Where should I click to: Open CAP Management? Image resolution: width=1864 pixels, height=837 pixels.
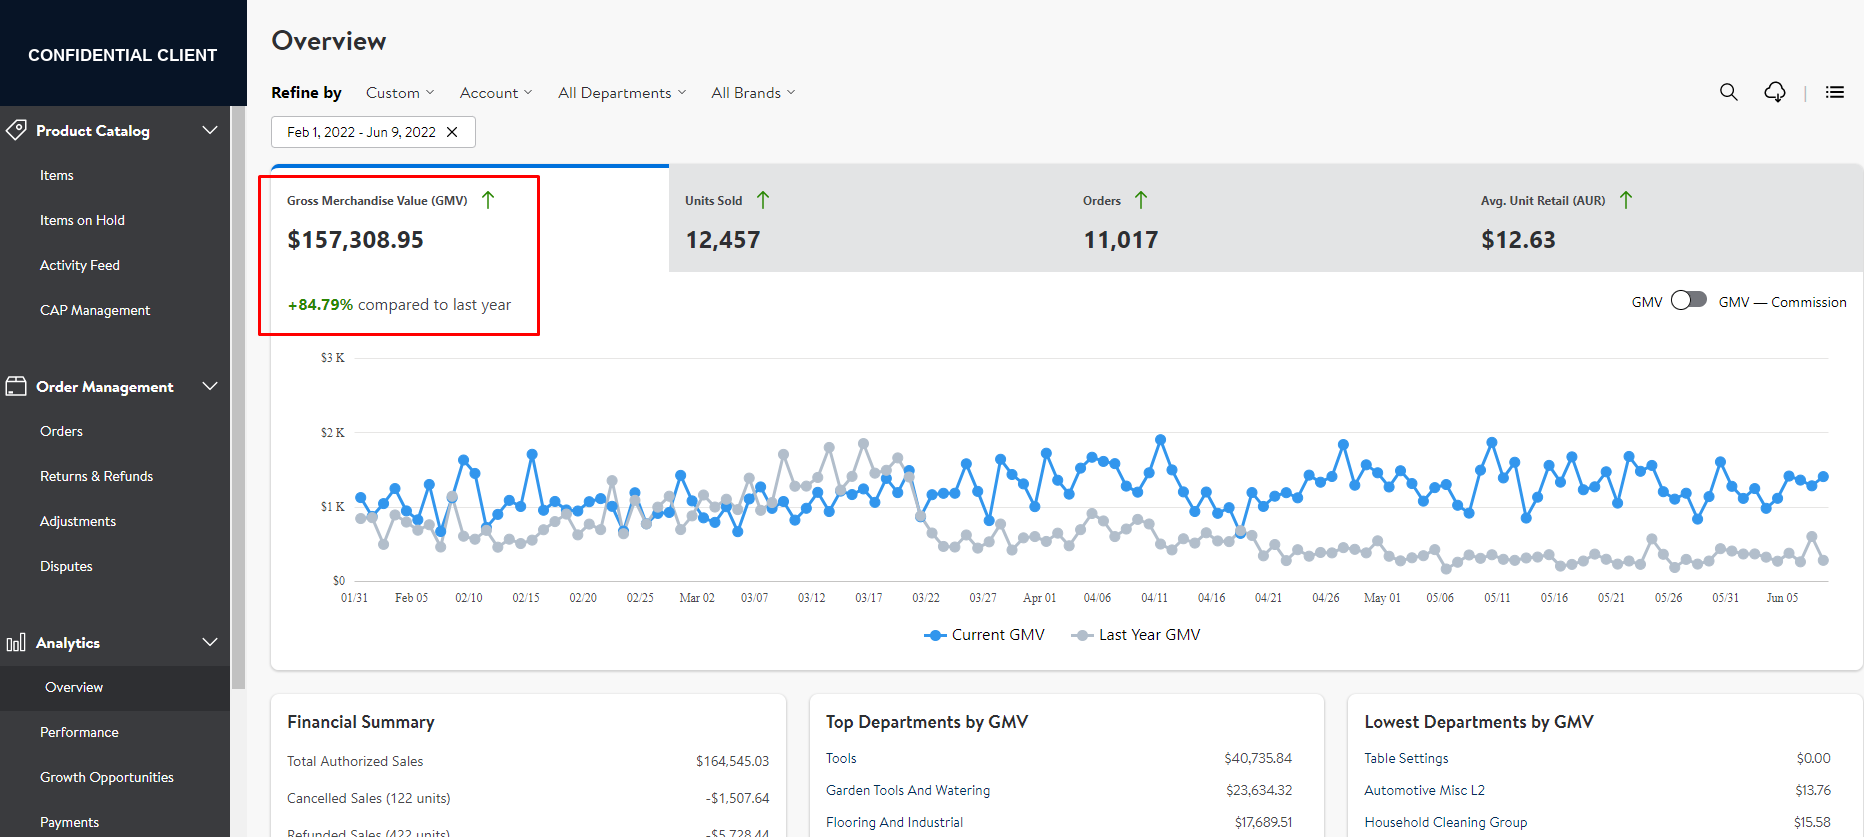point(95,310)
